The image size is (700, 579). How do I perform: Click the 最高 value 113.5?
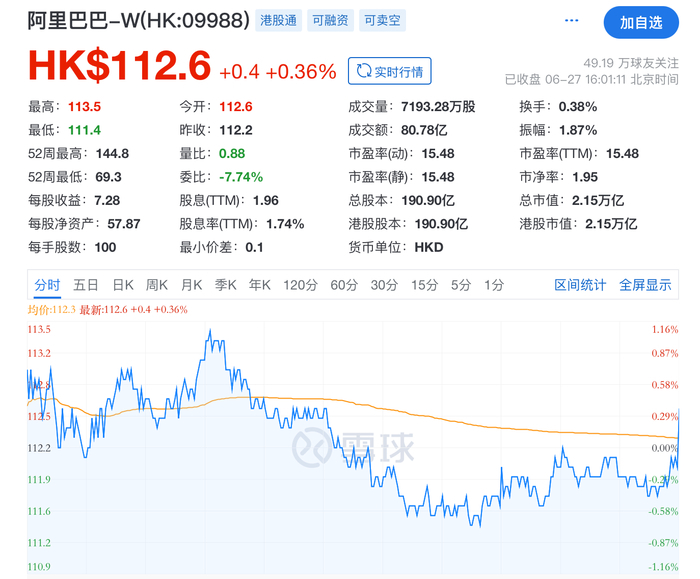tap(84, 107)
